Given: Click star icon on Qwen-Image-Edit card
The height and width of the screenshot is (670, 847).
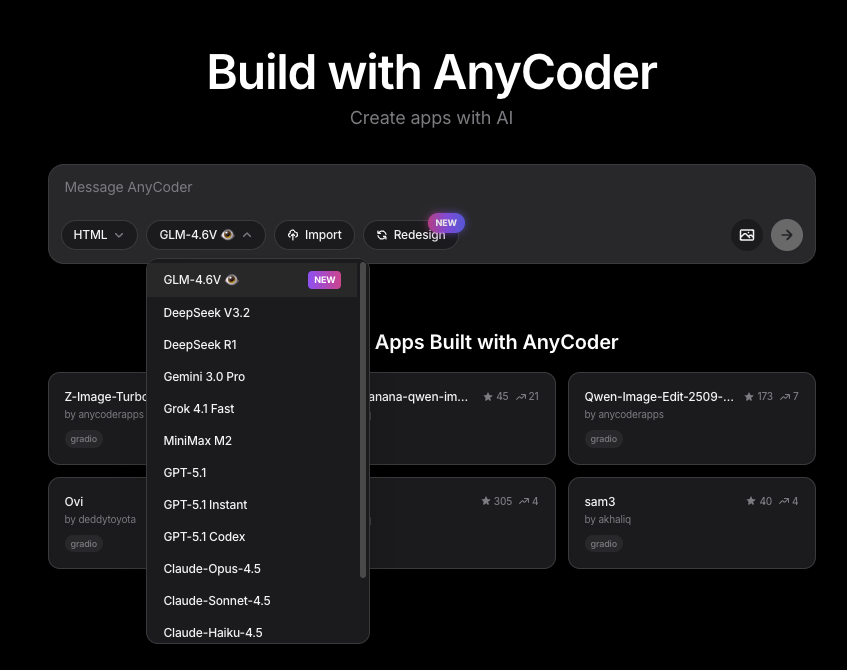Looking at the screenshot, I should [x=749, y=397].
